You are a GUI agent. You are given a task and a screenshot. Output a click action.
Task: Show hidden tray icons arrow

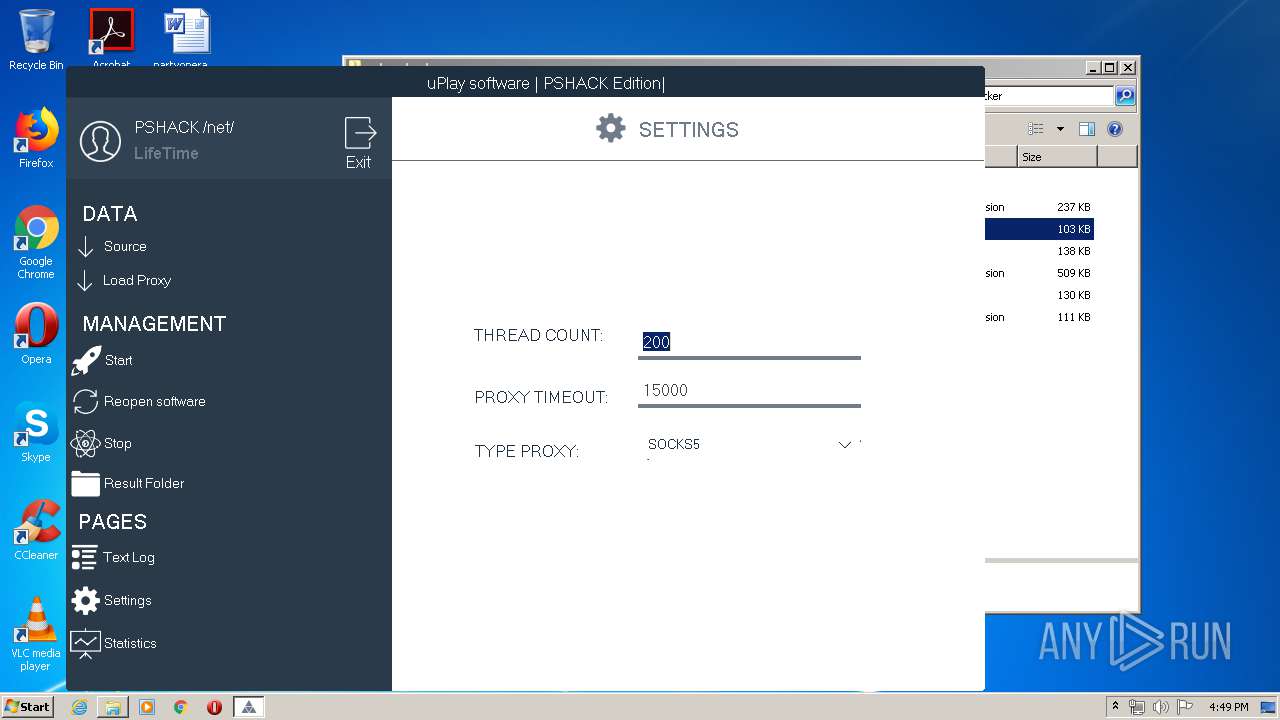point(1115,707)
